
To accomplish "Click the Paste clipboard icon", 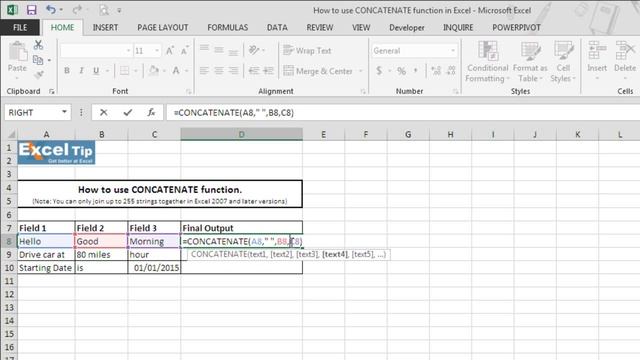I will 18,52.
